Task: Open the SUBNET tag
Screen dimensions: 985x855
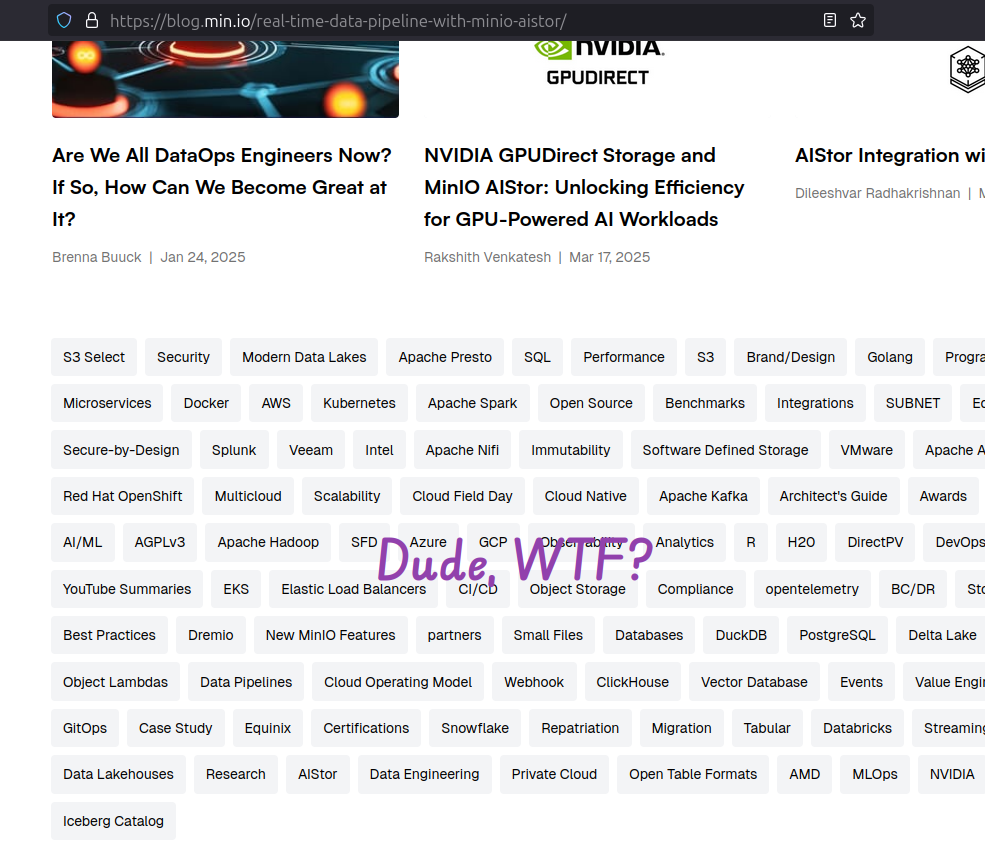Action: pos(913,403)
